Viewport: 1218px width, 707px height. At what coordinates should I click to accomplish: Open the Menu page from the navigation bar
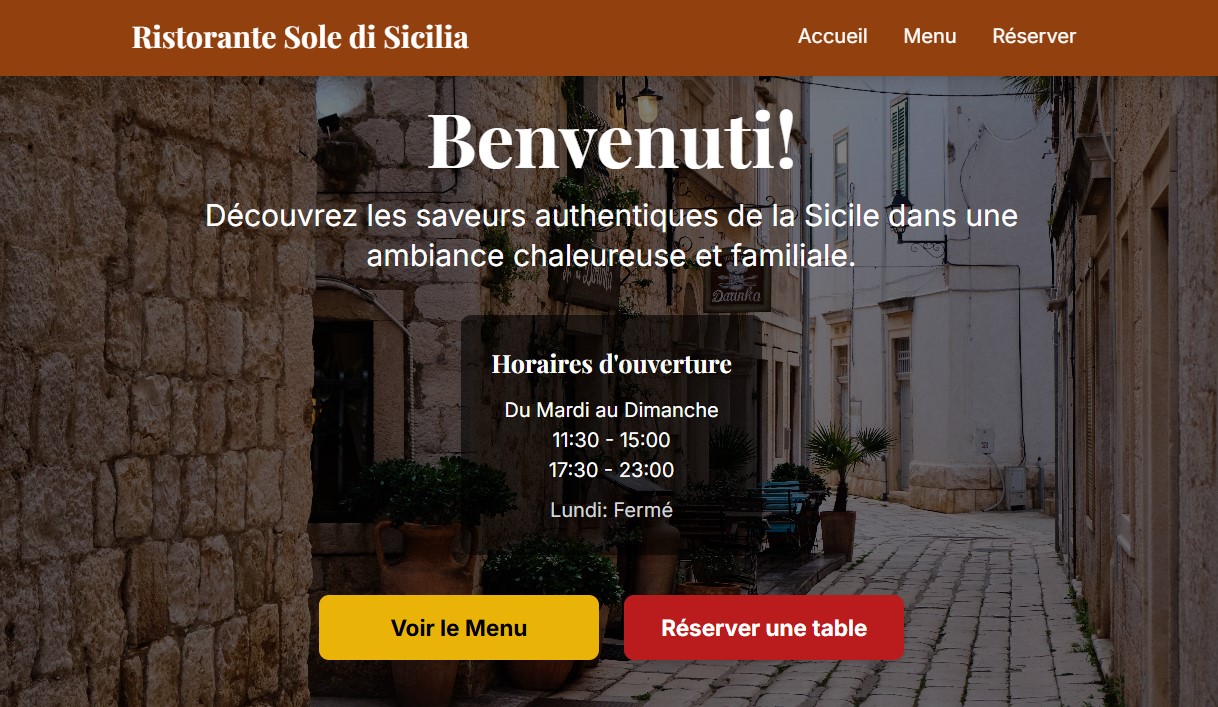929,36
